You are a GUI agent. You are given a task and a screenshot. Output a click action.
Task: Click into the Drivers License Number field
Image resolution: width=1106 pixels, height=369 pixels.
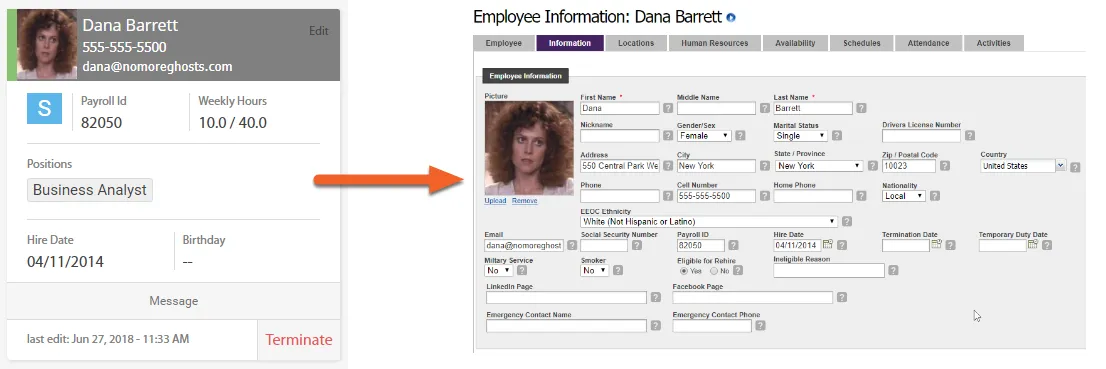tap(921, 135)
